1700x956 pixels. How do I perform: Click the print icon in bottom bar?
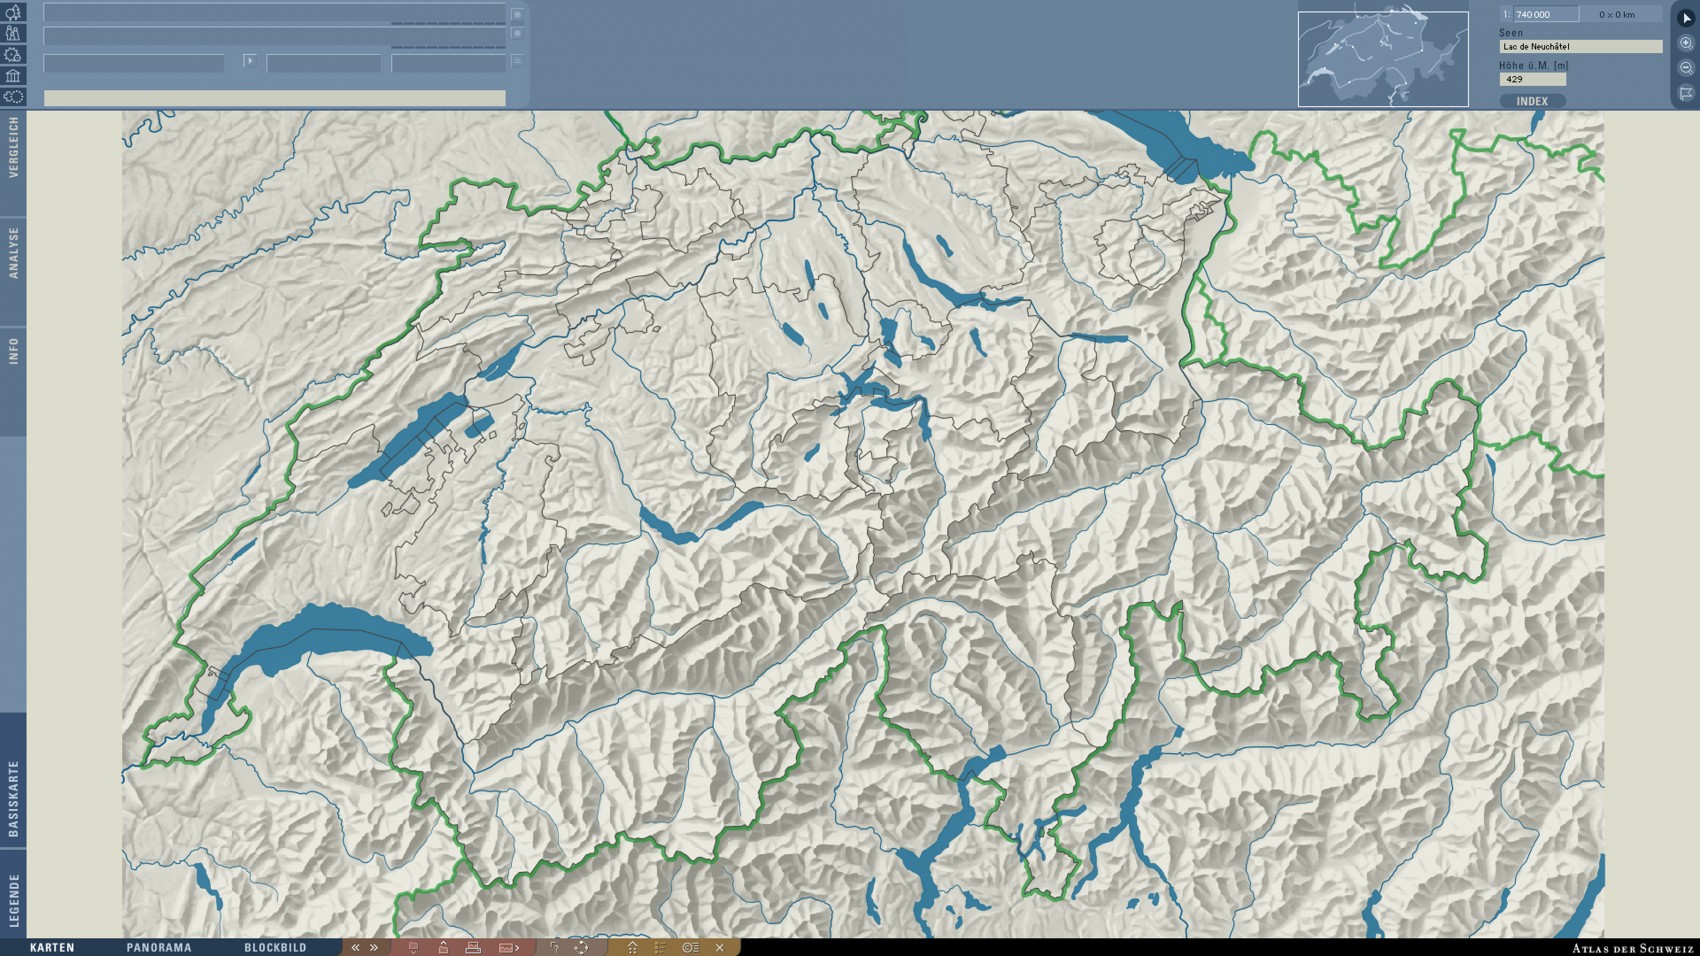click(x=474, y=947)
